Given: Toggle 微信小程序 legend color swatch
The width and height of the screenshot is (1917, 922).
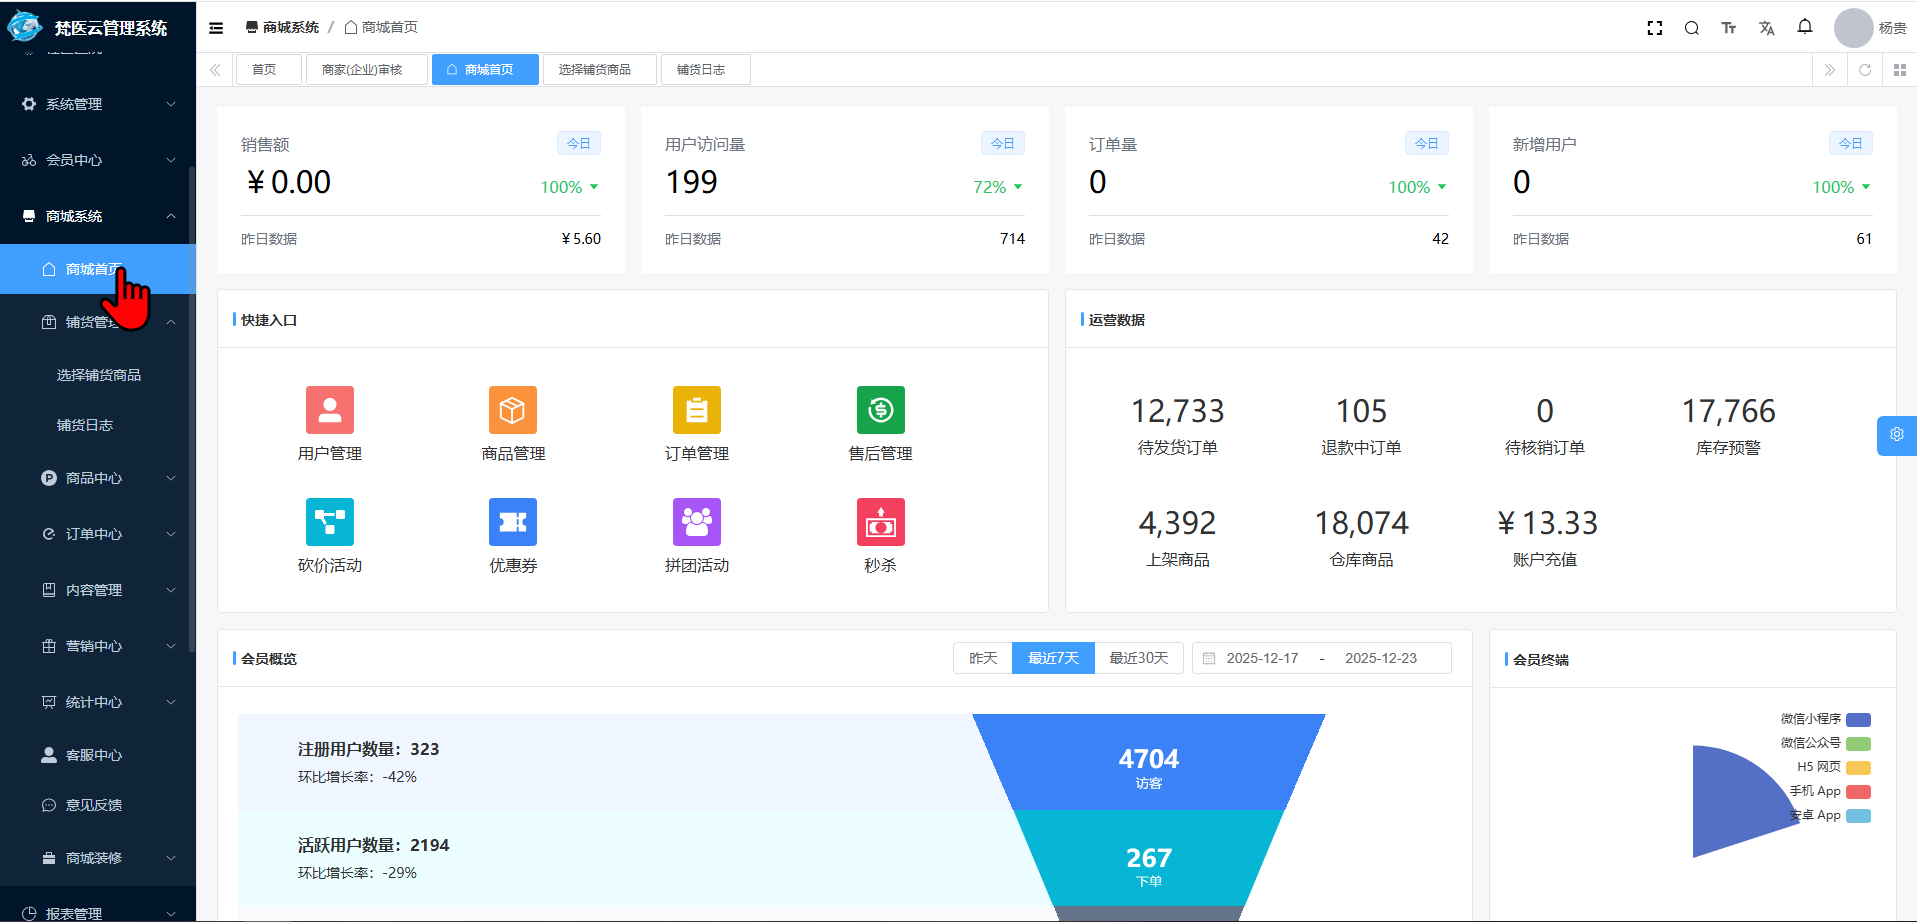Looking at the screenshot, I should point(1858,720).
